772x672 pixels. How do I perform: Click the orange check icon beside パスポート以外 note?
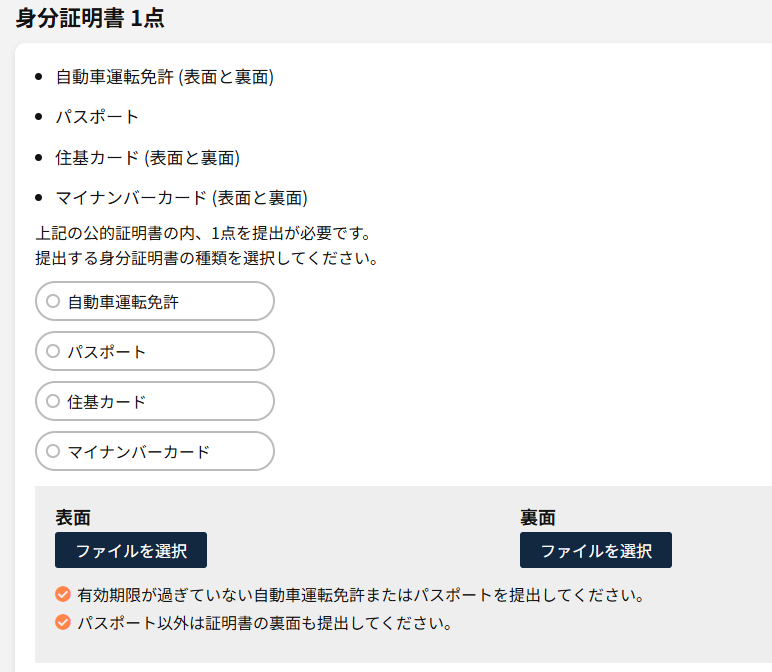(x=63, y=623)
